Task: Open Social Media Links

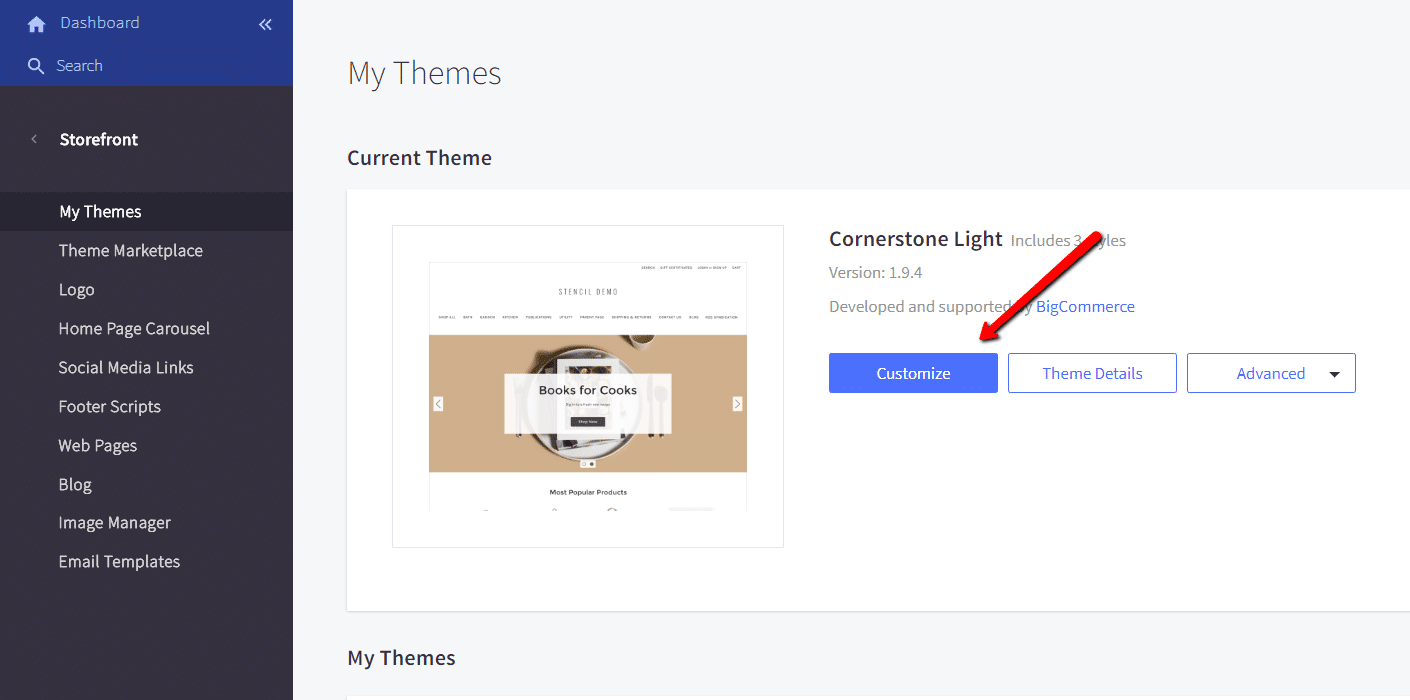Action: click(x=126, y=368)
